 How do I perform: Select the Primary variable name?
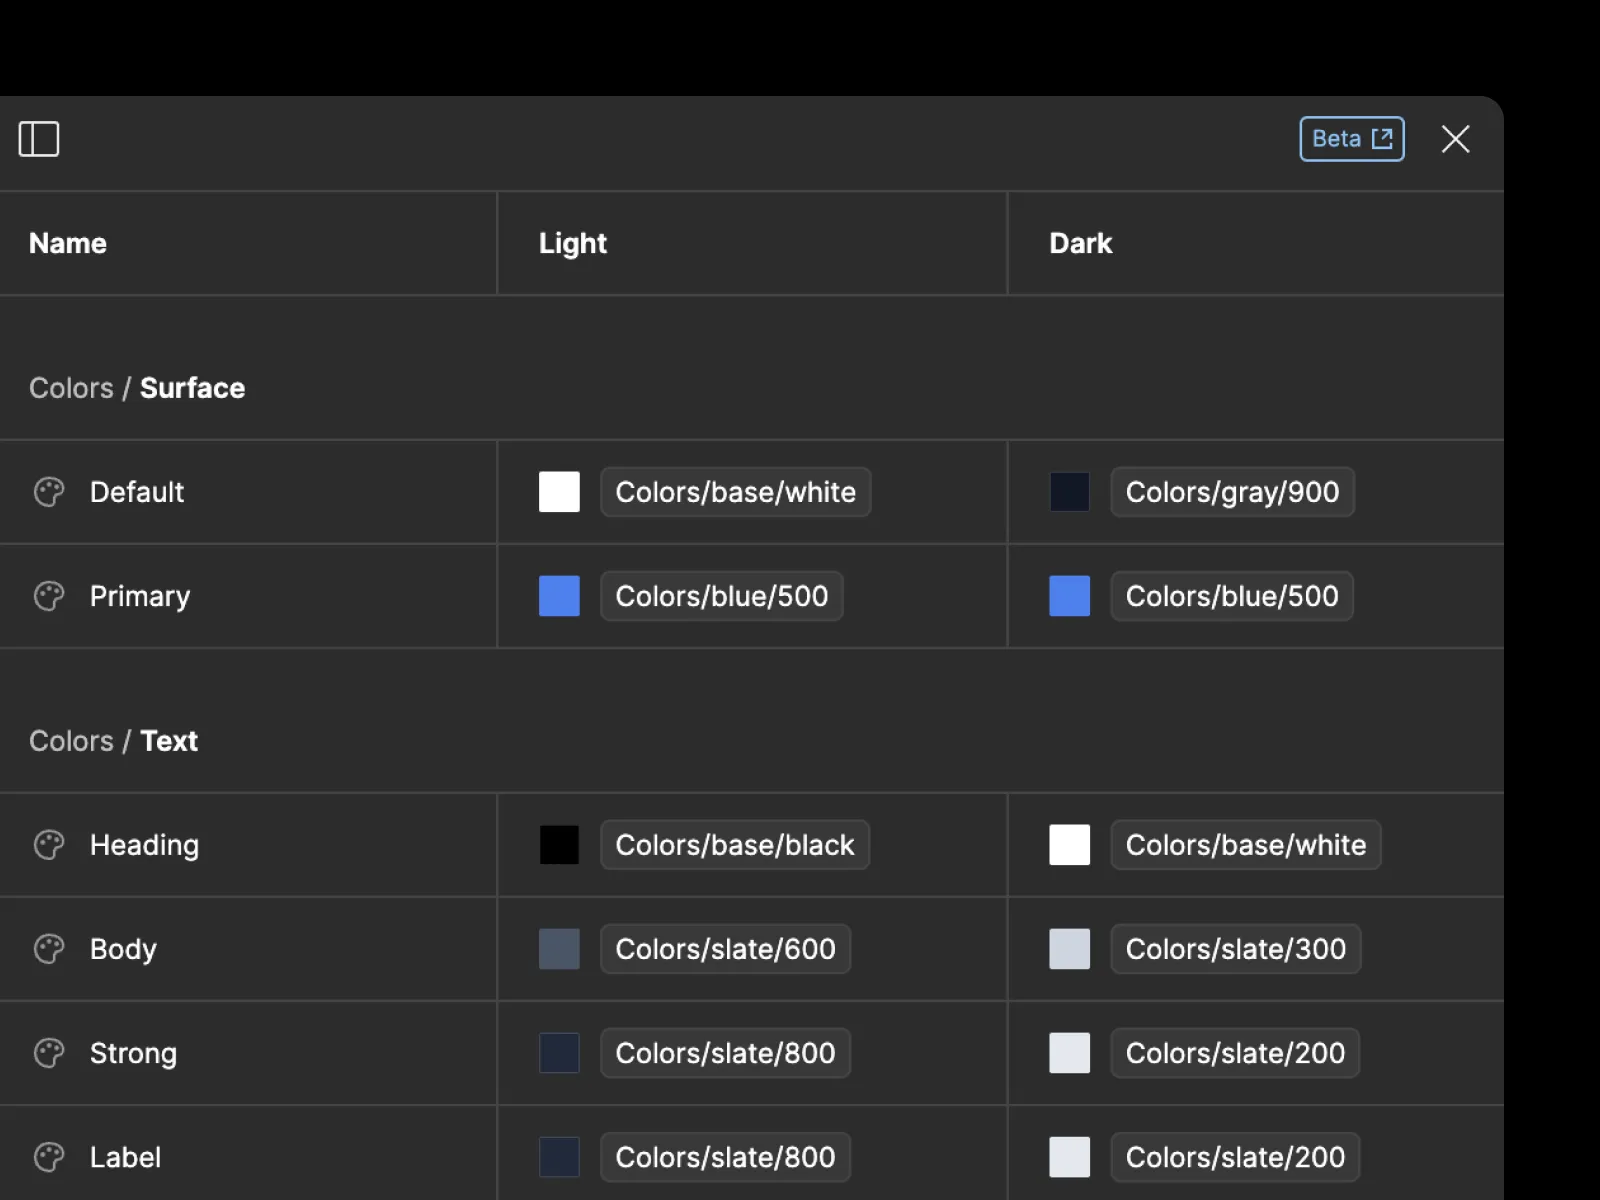point(140,596)
